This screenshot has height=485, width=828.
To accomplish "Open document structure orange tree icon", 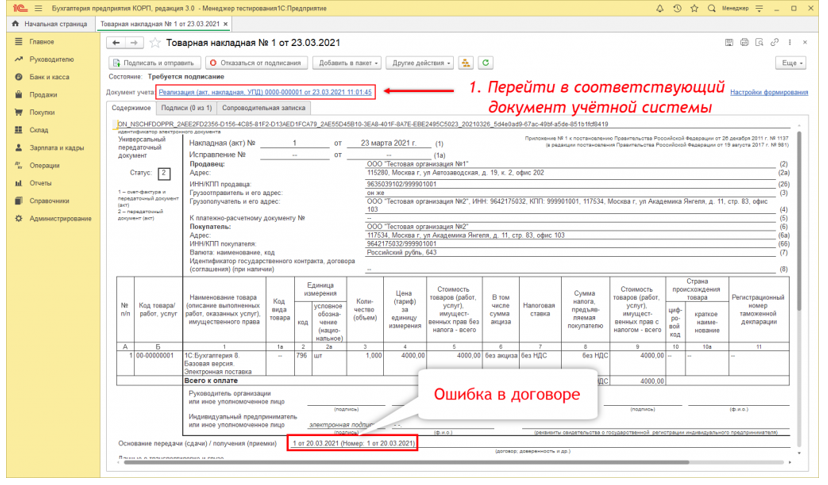I will [466, 63].
